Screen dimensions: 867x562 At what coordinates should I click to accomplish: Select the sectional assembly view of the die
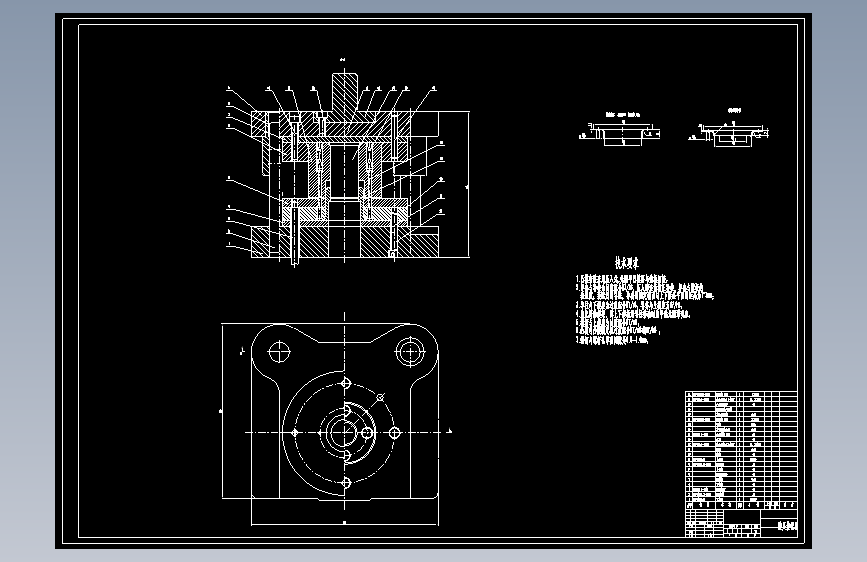[x=348, y=163]
